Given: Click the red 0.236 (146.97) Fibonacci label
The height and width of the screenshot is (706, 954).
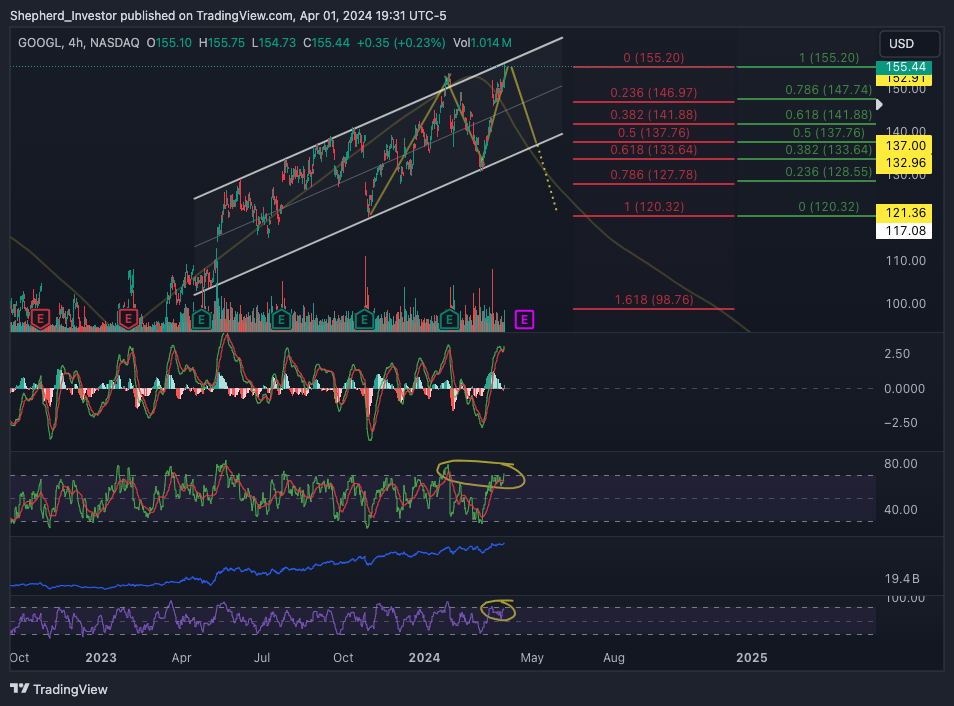Looking at the screenshot, I should (x=653, y=93).
